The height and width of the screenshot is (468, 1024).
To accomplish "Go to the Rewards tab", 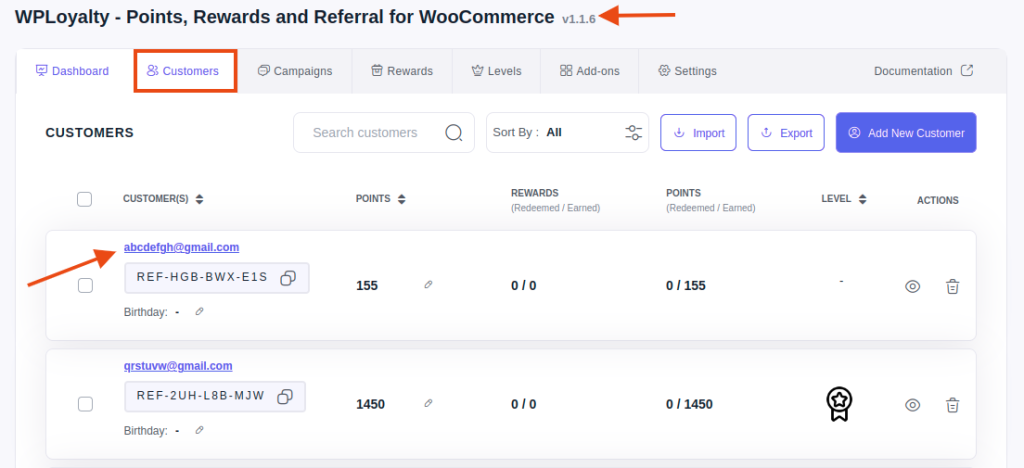I will (x=402, y=71).
